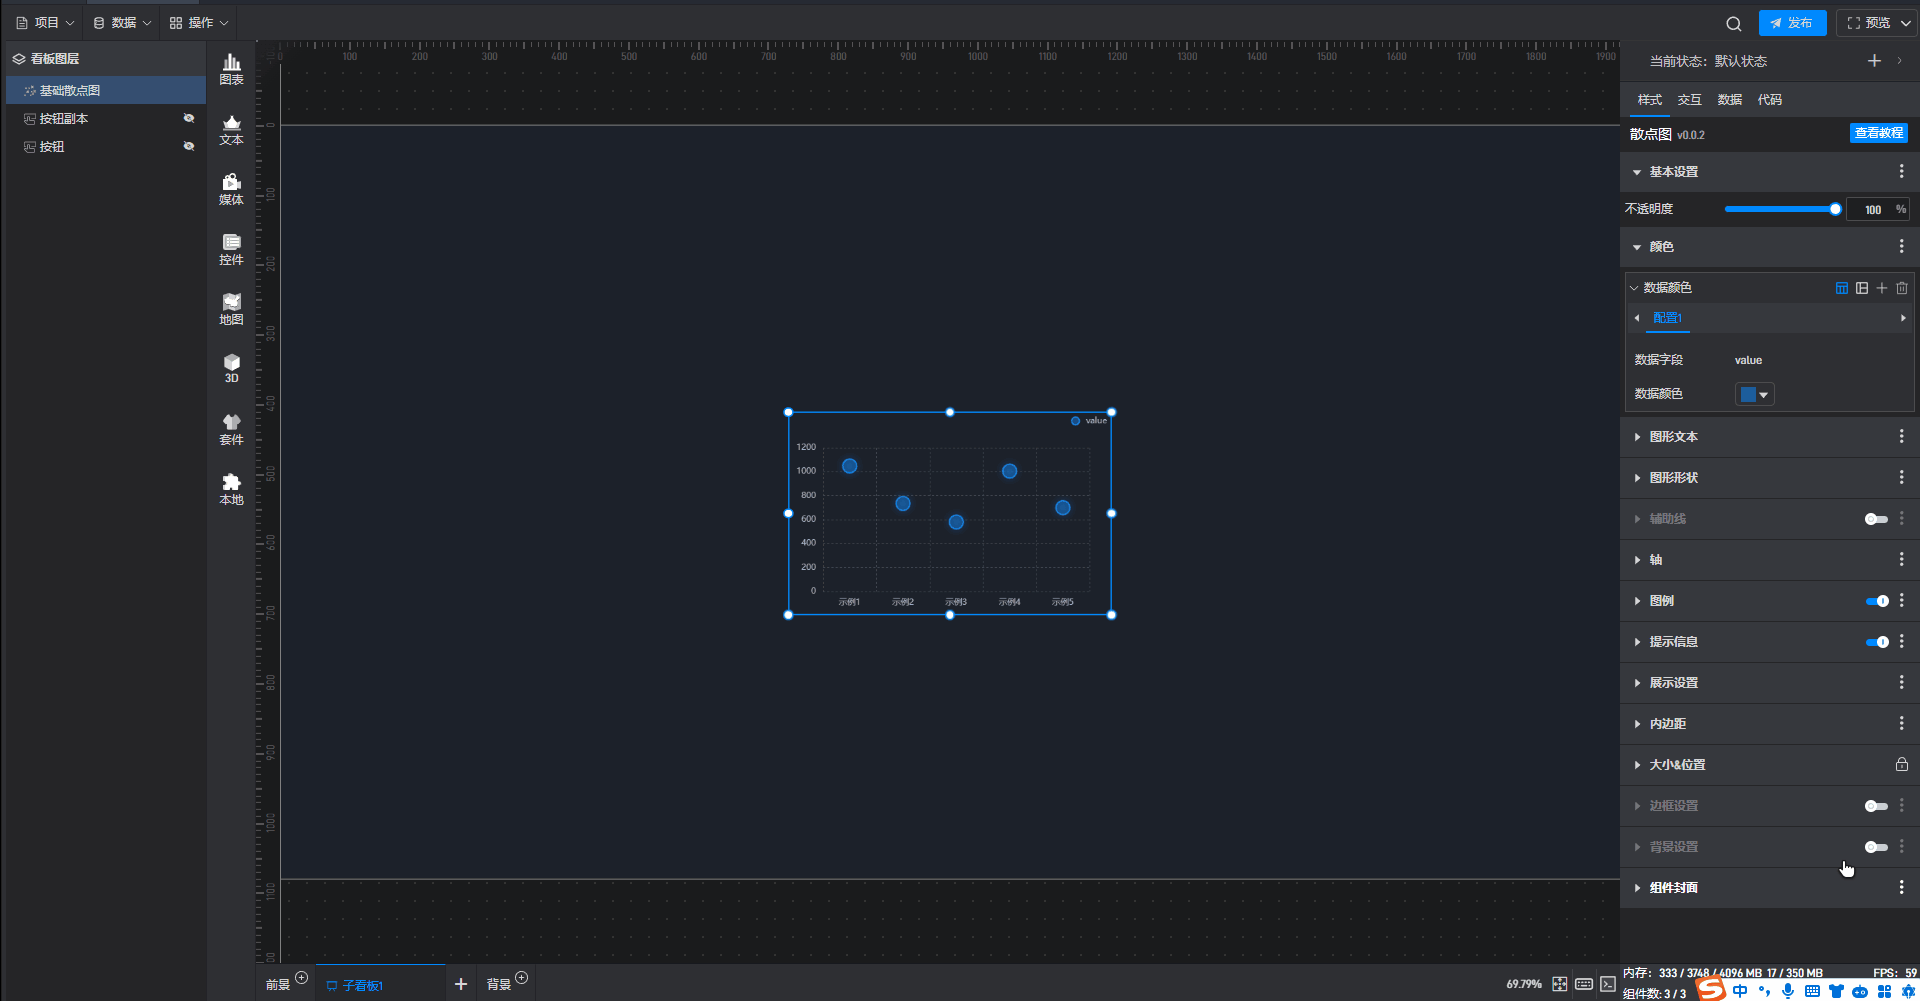Open the 文本 text components panel
Image resolution: width=1920 pixels, height=1001 pixels.
pos(231,129)
